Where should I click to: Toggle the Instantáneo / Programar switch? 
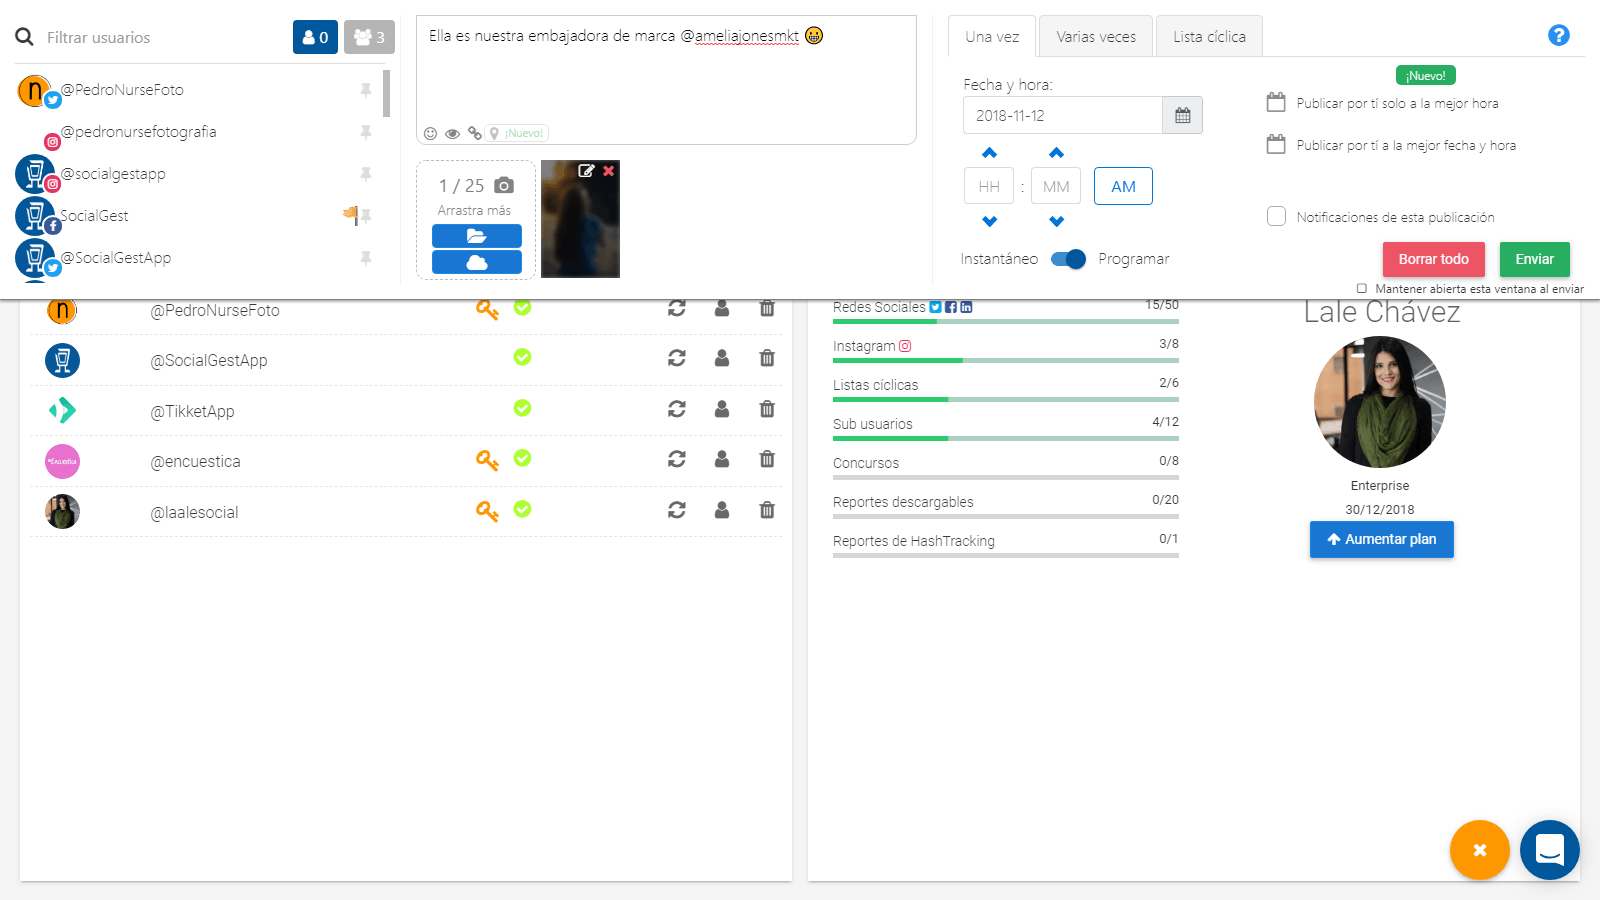pos(1068,259)
